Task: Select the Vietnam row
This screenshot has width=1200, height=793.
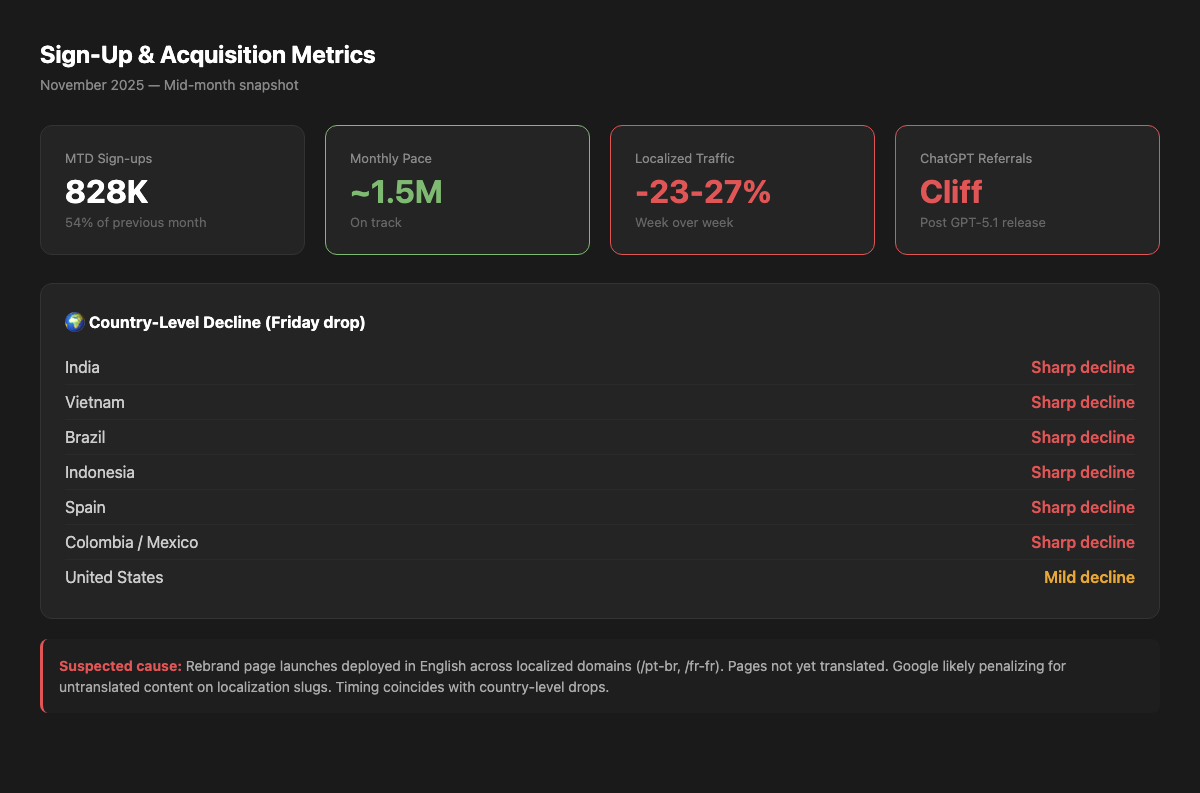Action: click(600, 402)
